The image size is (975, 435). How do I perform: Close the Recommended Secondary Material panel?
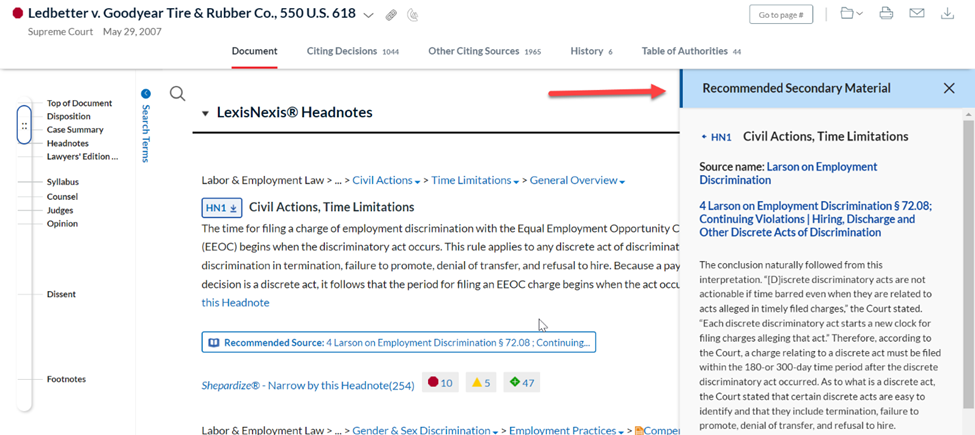(949, 88)
